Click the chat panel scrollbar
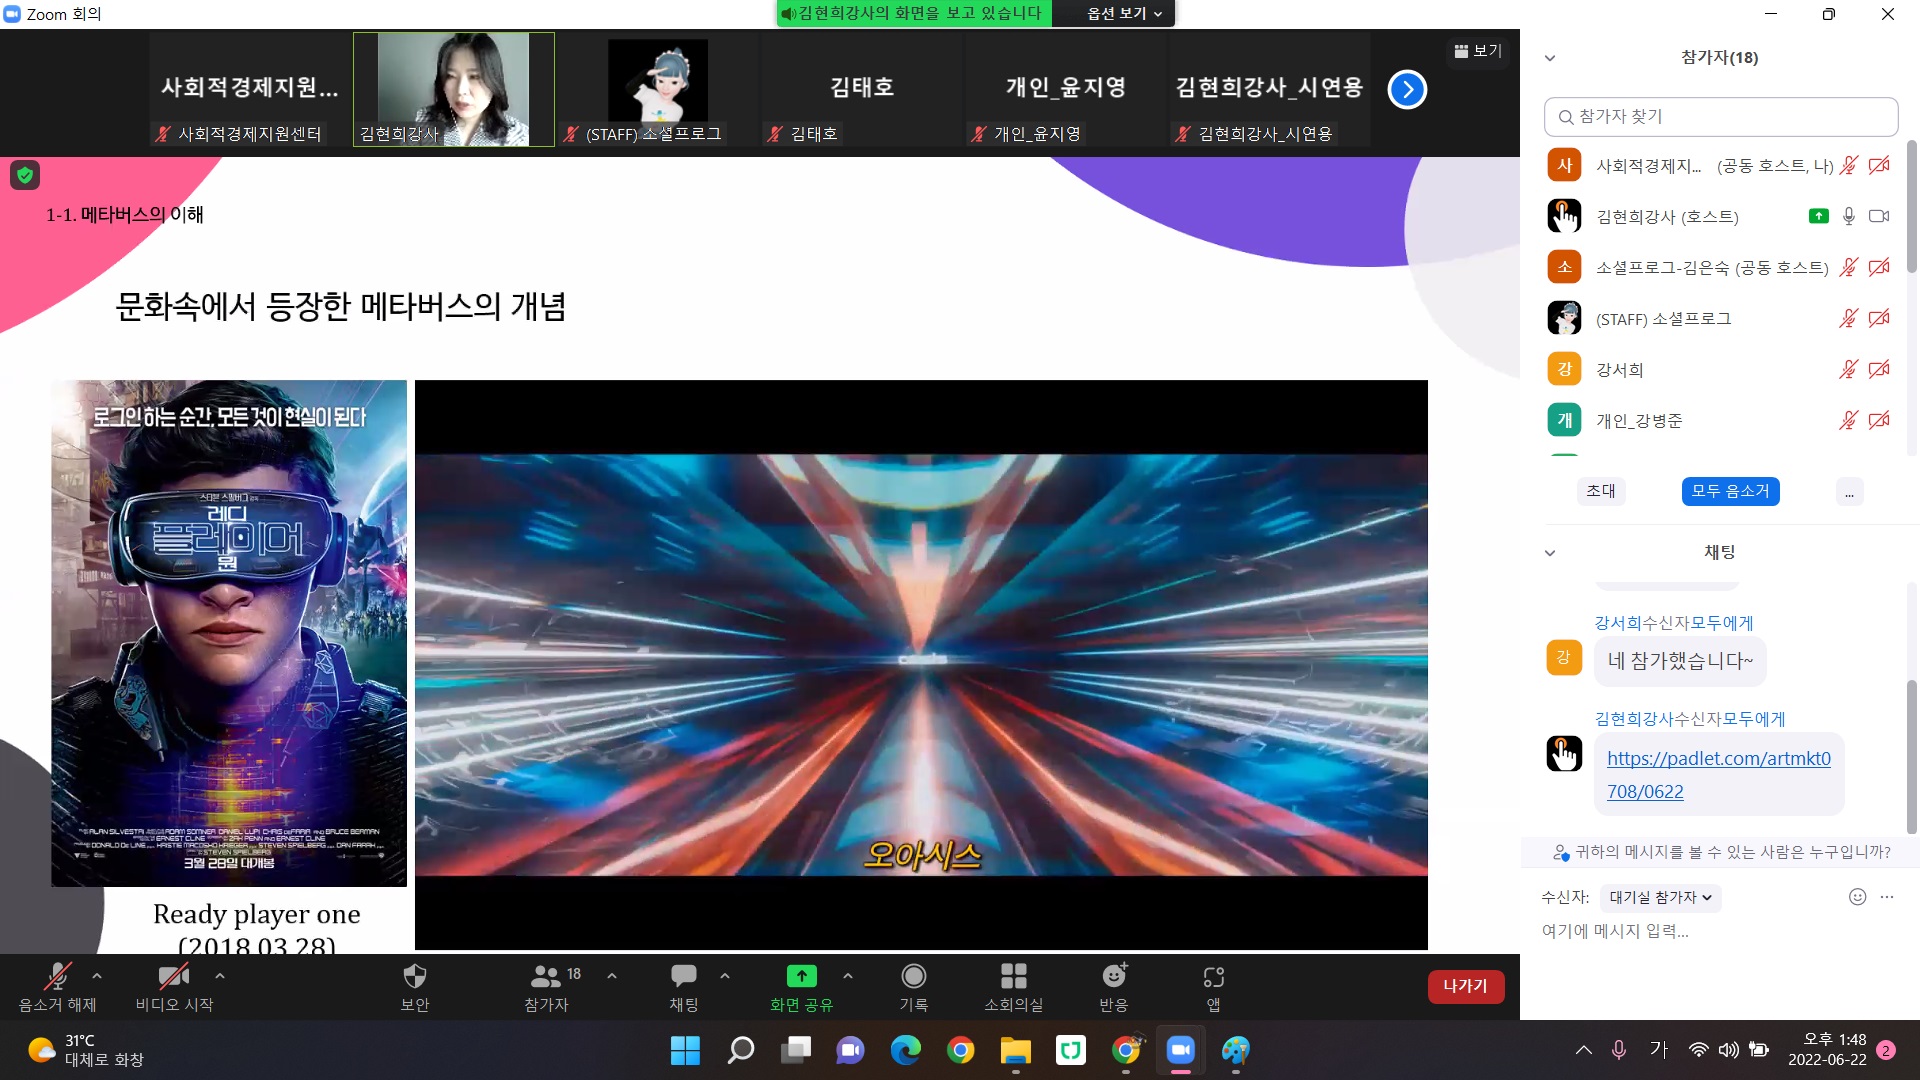 point(1912,757)
